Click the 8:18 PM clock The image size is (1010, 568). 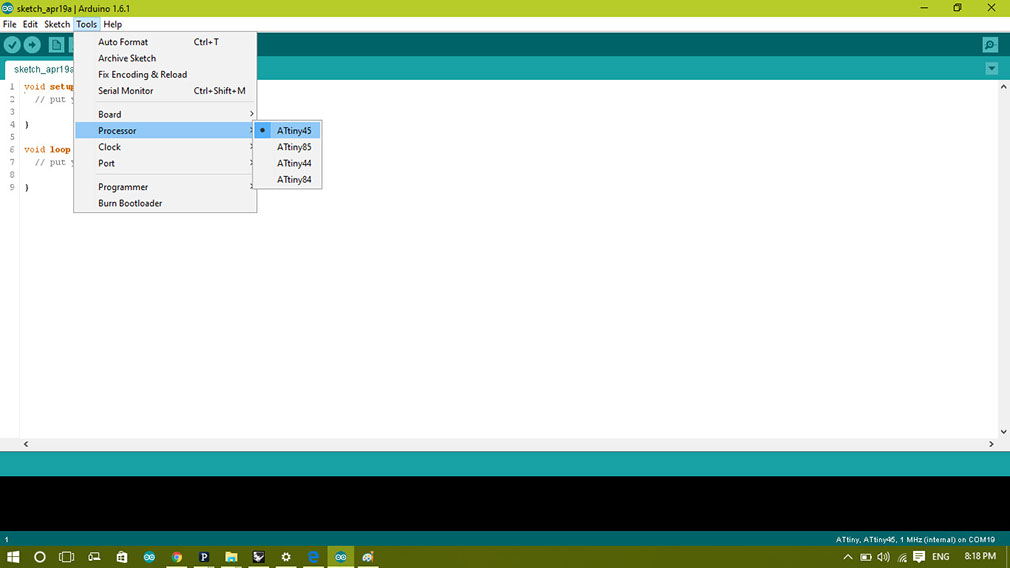click(980, 556)
